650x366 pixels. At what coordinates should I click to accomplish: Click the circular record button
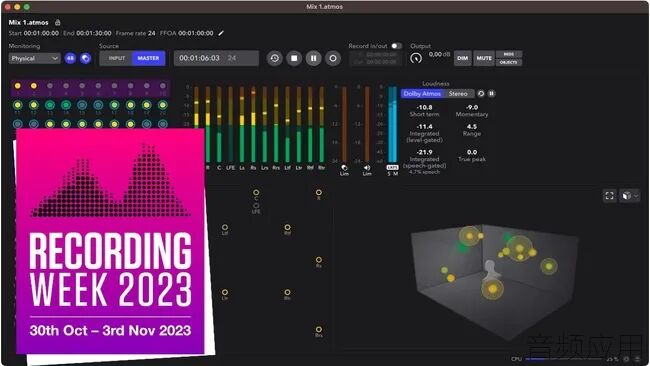point(333,58)
